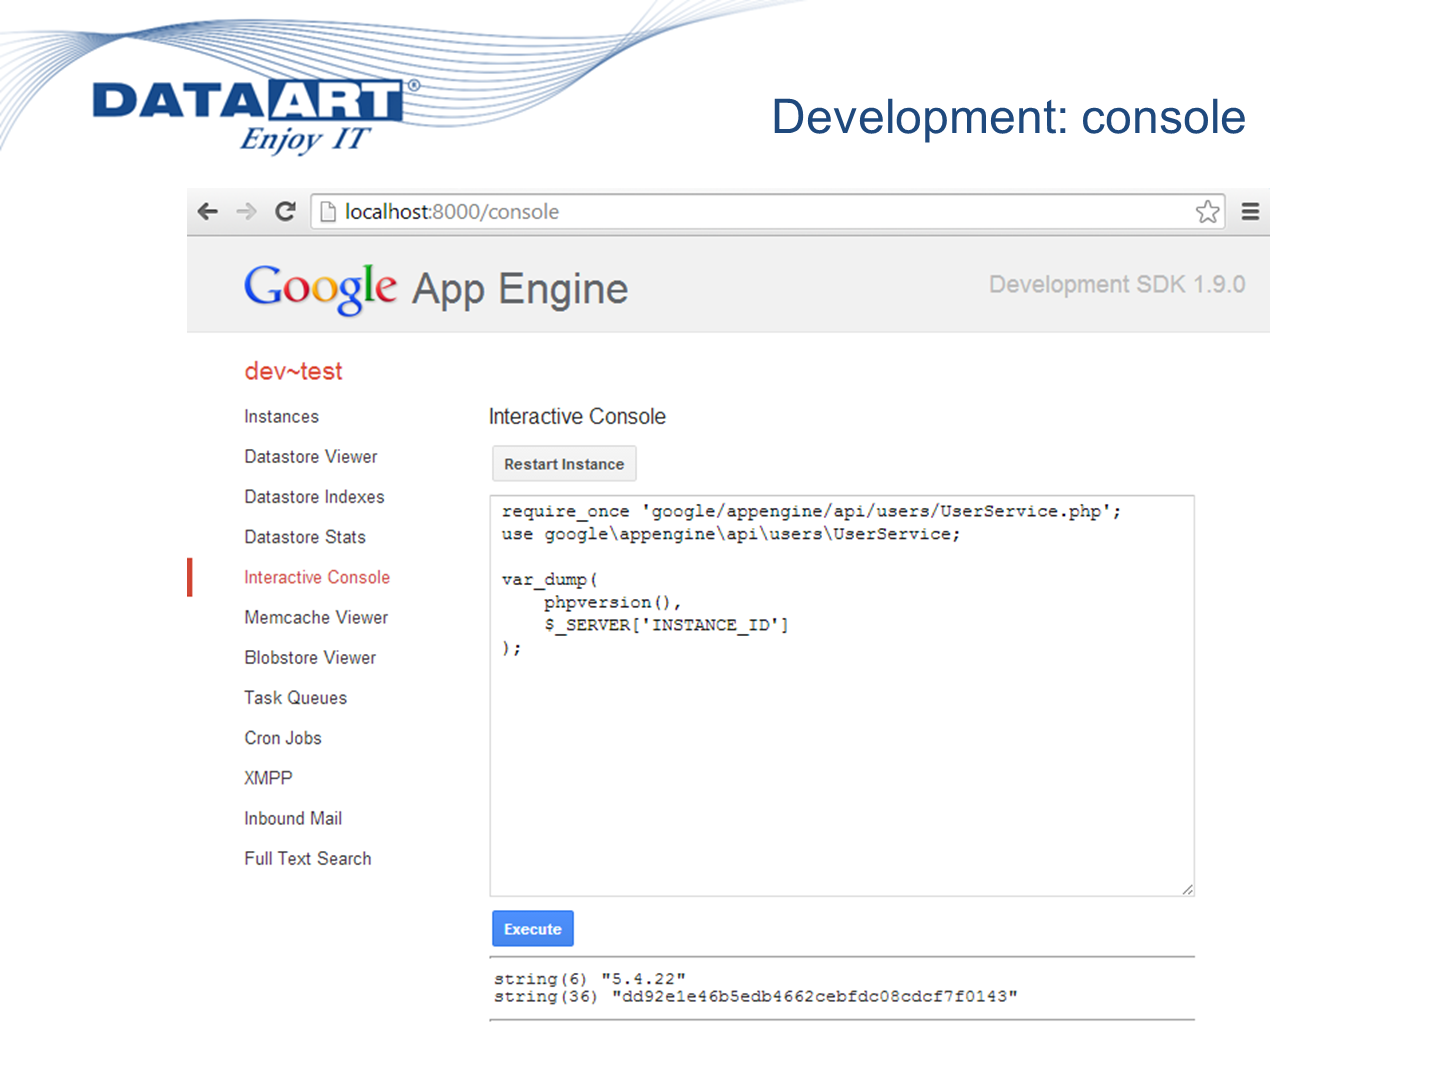Open the Instances page
The image size is (1440, 1083).
coord(281,417)
